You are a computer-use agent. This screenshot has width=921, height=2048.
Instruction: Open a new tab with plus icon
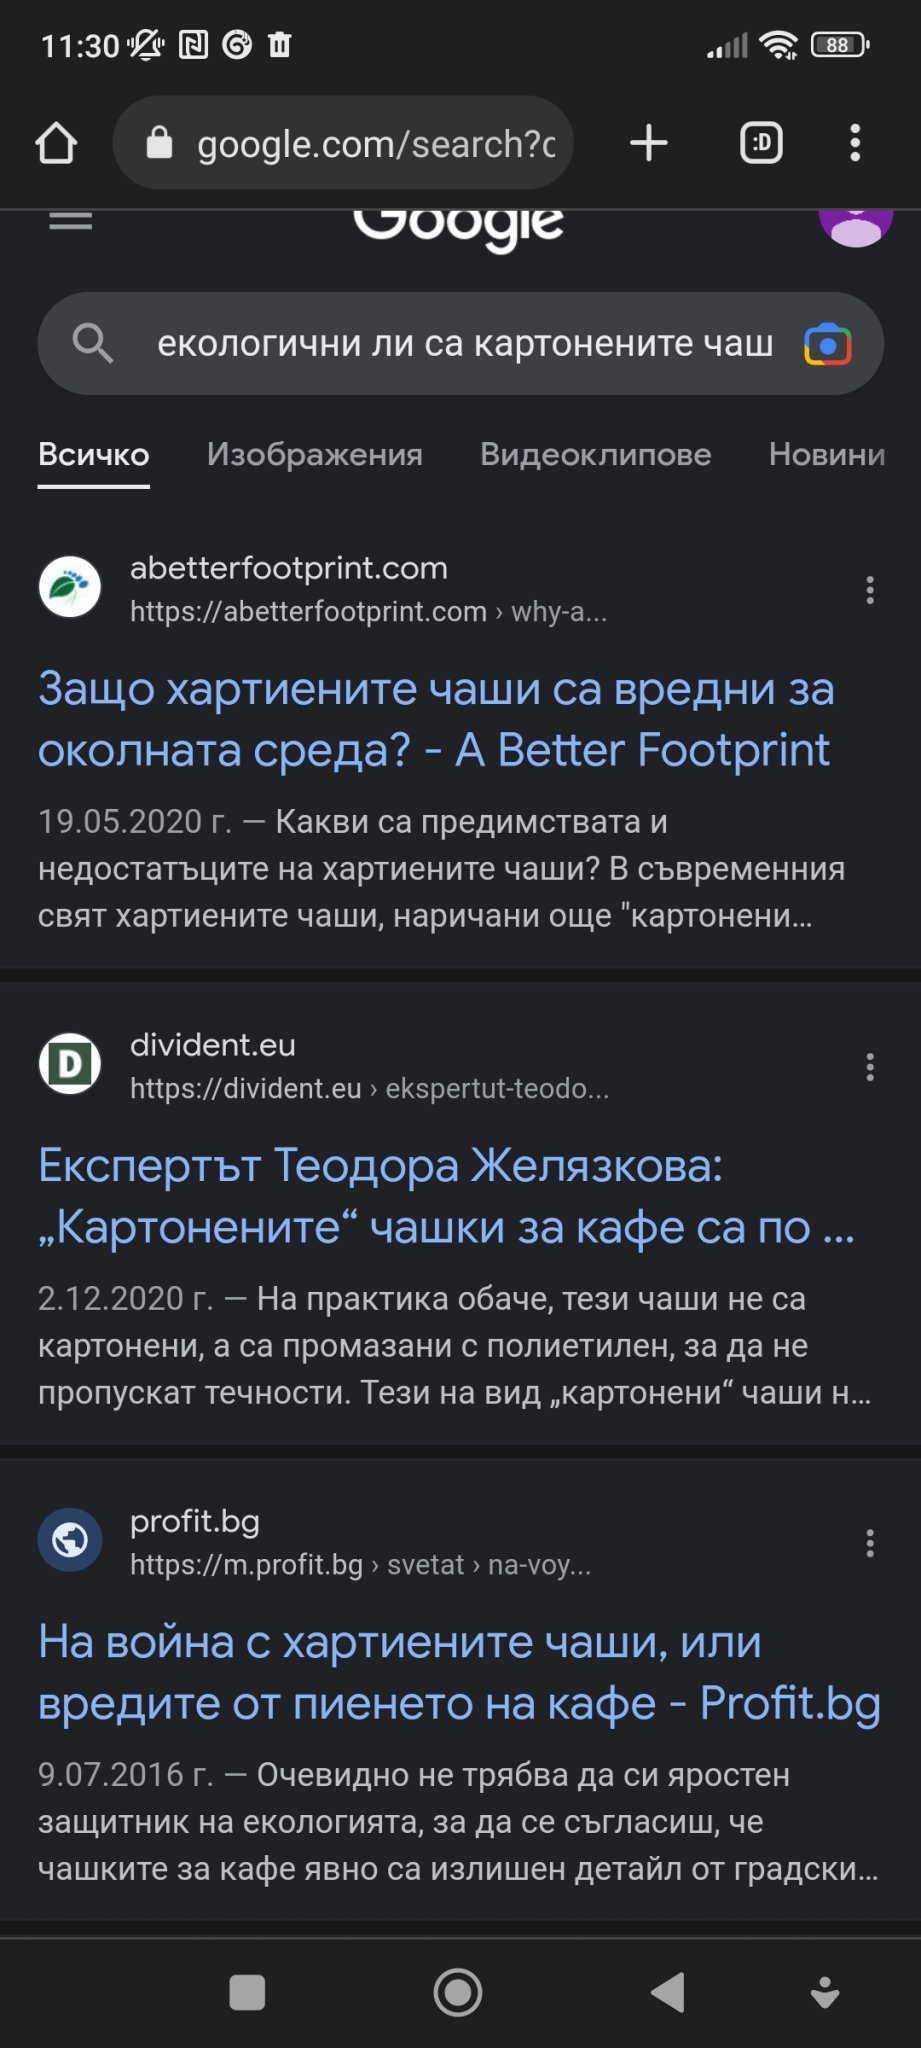click(648, 143)
